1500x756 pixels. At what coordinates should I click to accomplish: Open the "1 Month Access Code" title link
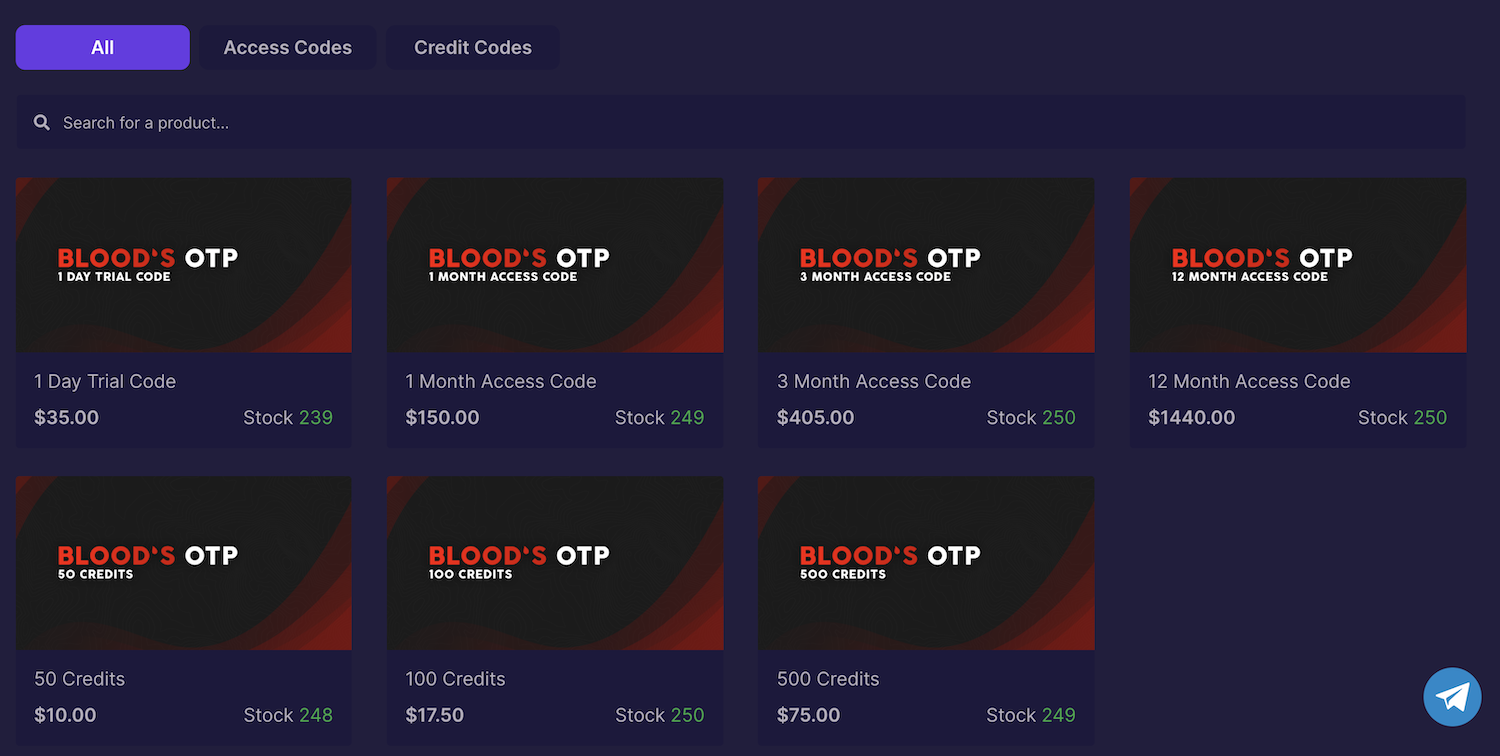(501, 381)
